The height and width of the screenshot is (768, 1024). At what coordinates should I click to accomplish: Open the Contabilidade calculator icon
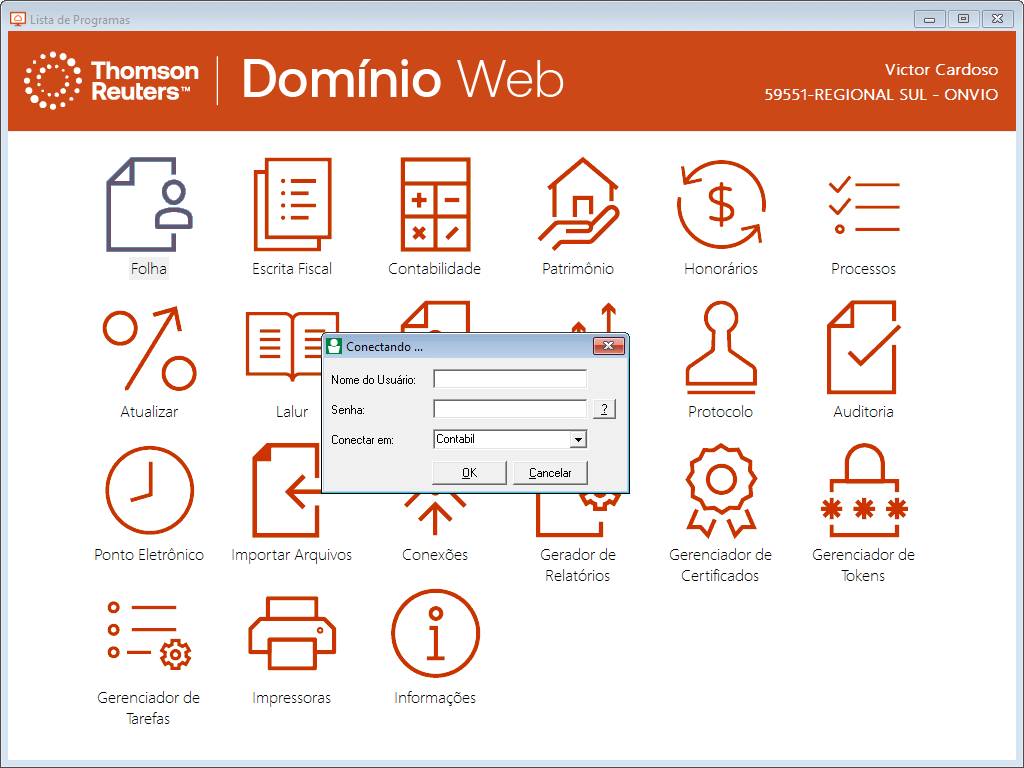tap(435, 205)
